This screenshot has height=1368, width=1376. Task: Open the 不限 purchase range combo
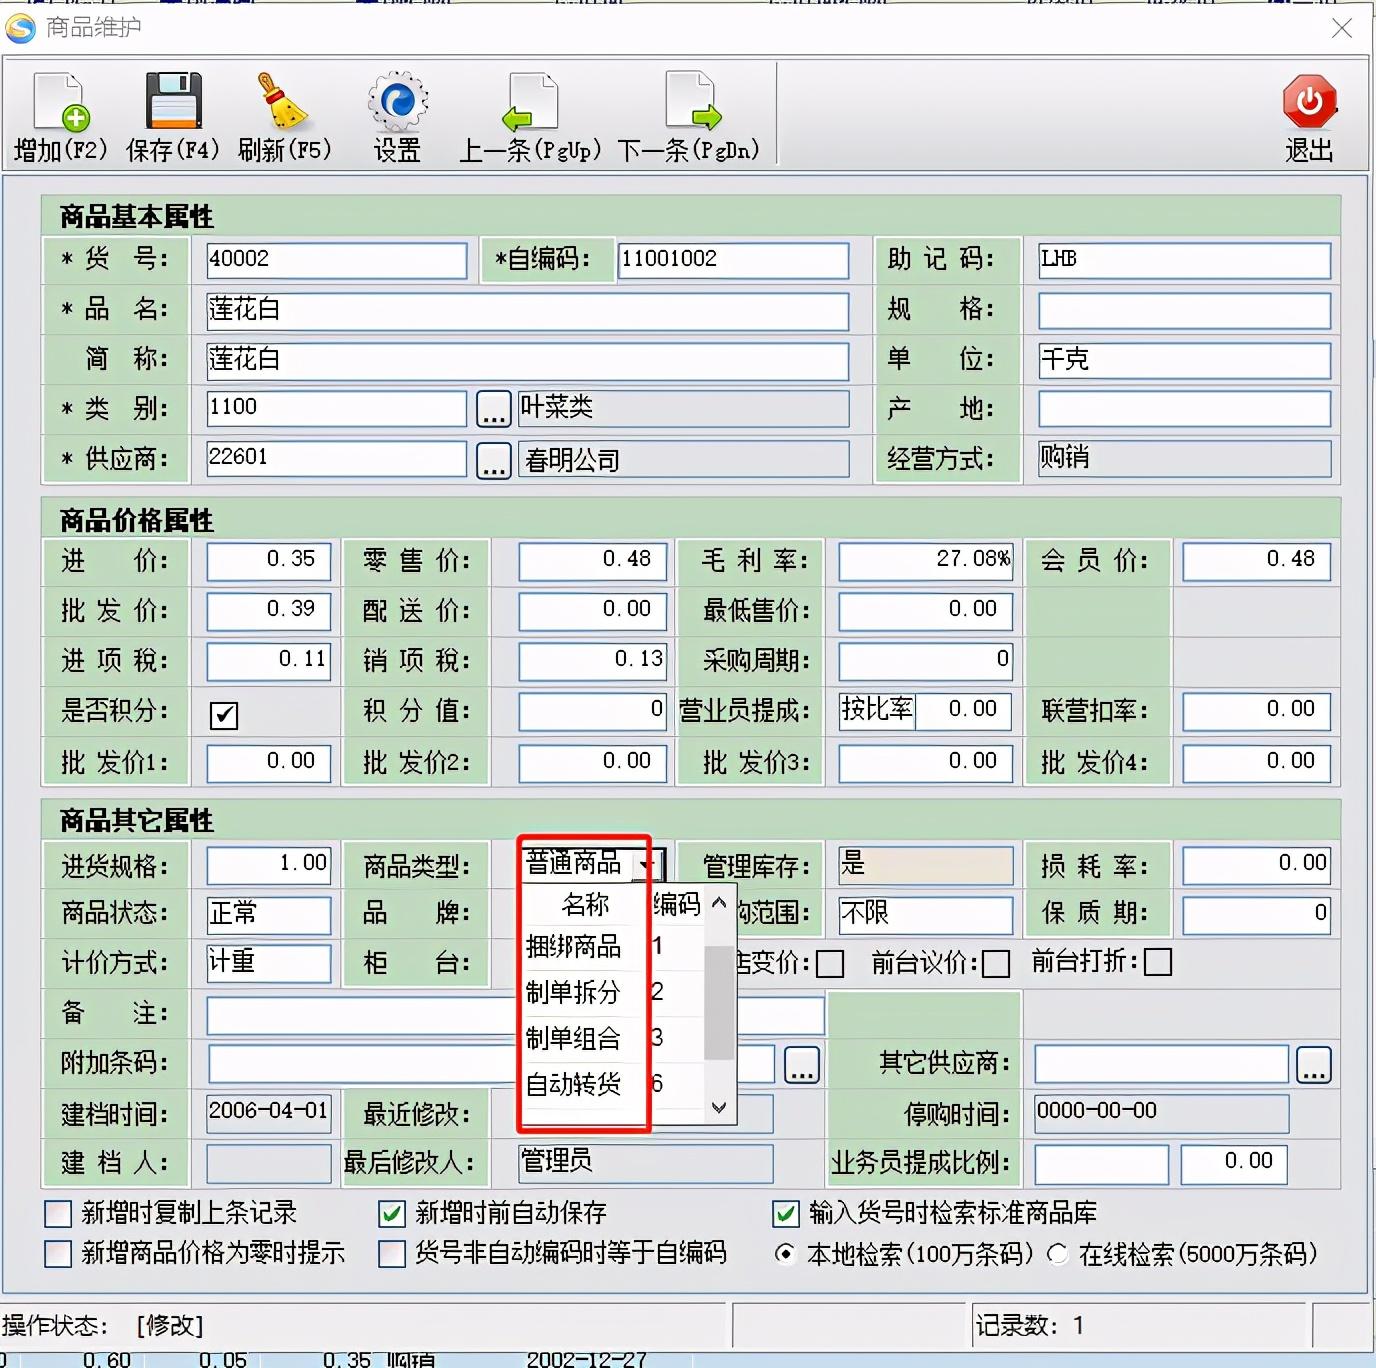click(x=926, y=914)
